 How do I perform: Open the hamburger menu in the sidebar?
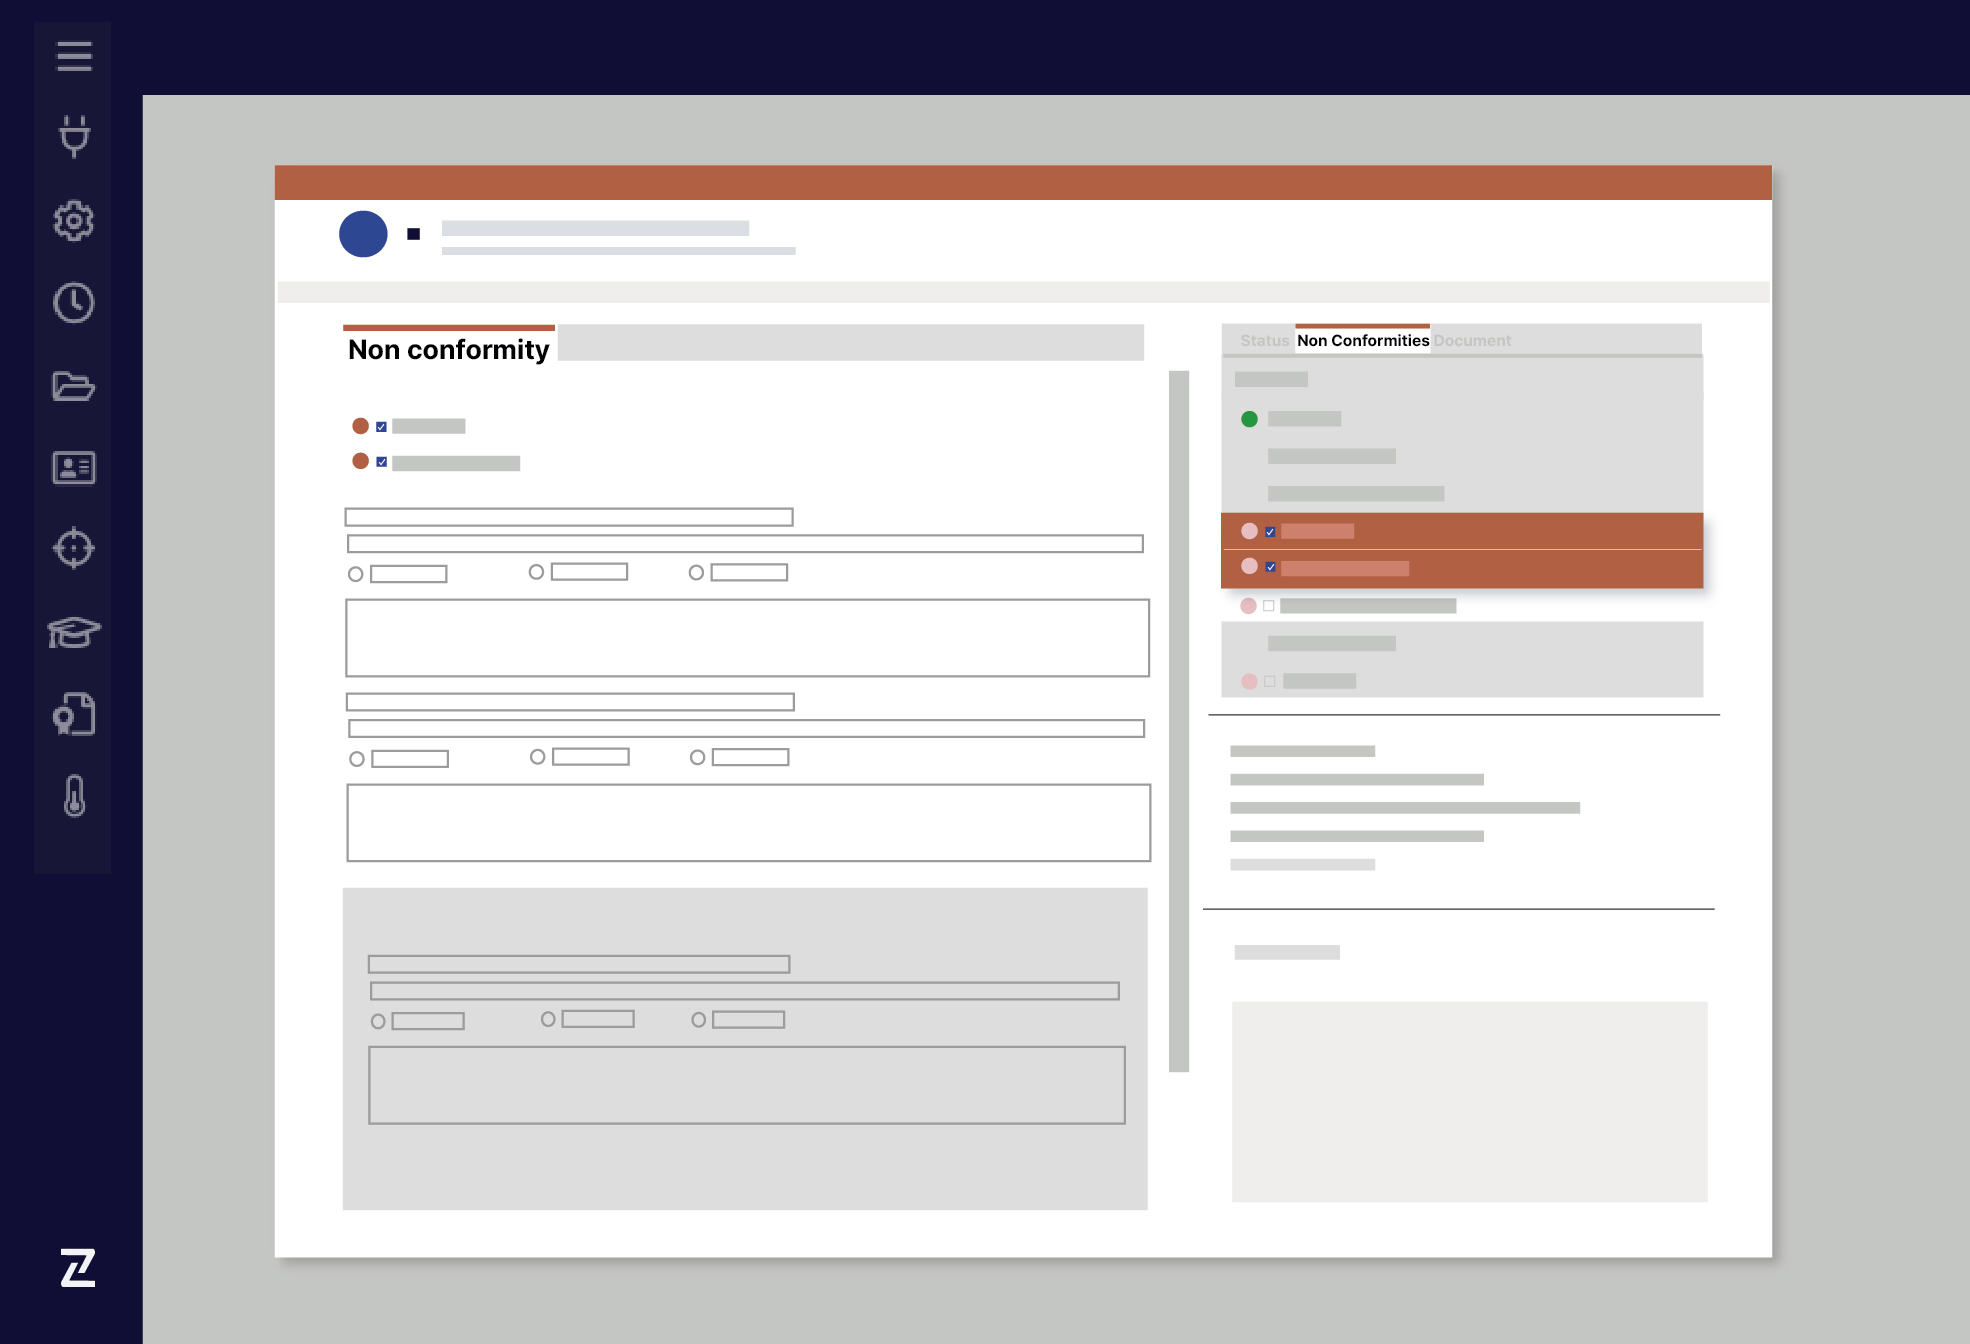pos(74,56)
